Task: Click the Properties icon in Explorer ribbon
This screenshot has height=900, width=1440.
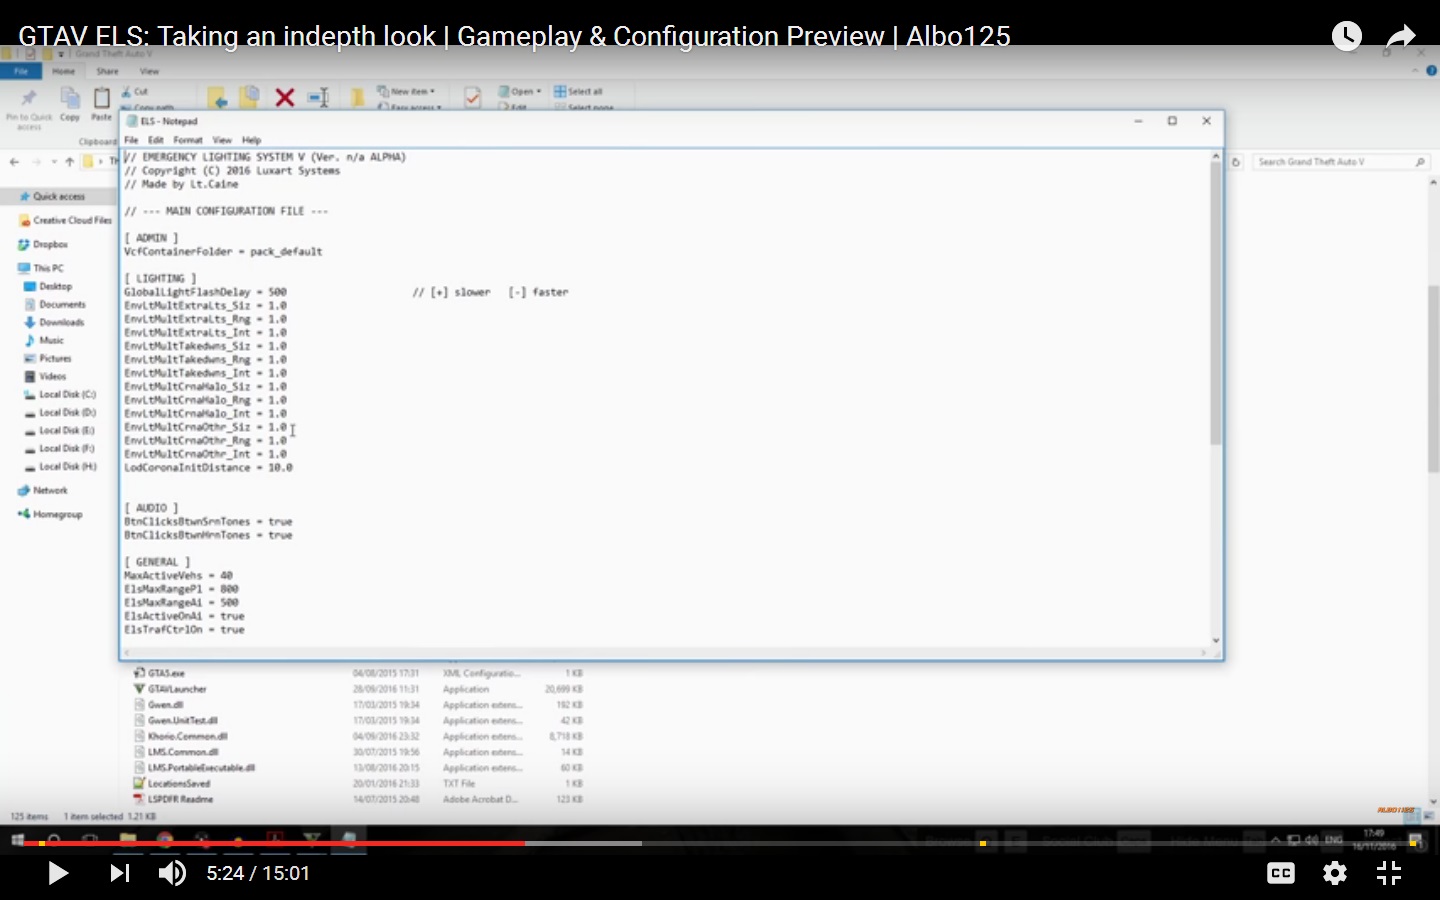Action: click(472, 97)
